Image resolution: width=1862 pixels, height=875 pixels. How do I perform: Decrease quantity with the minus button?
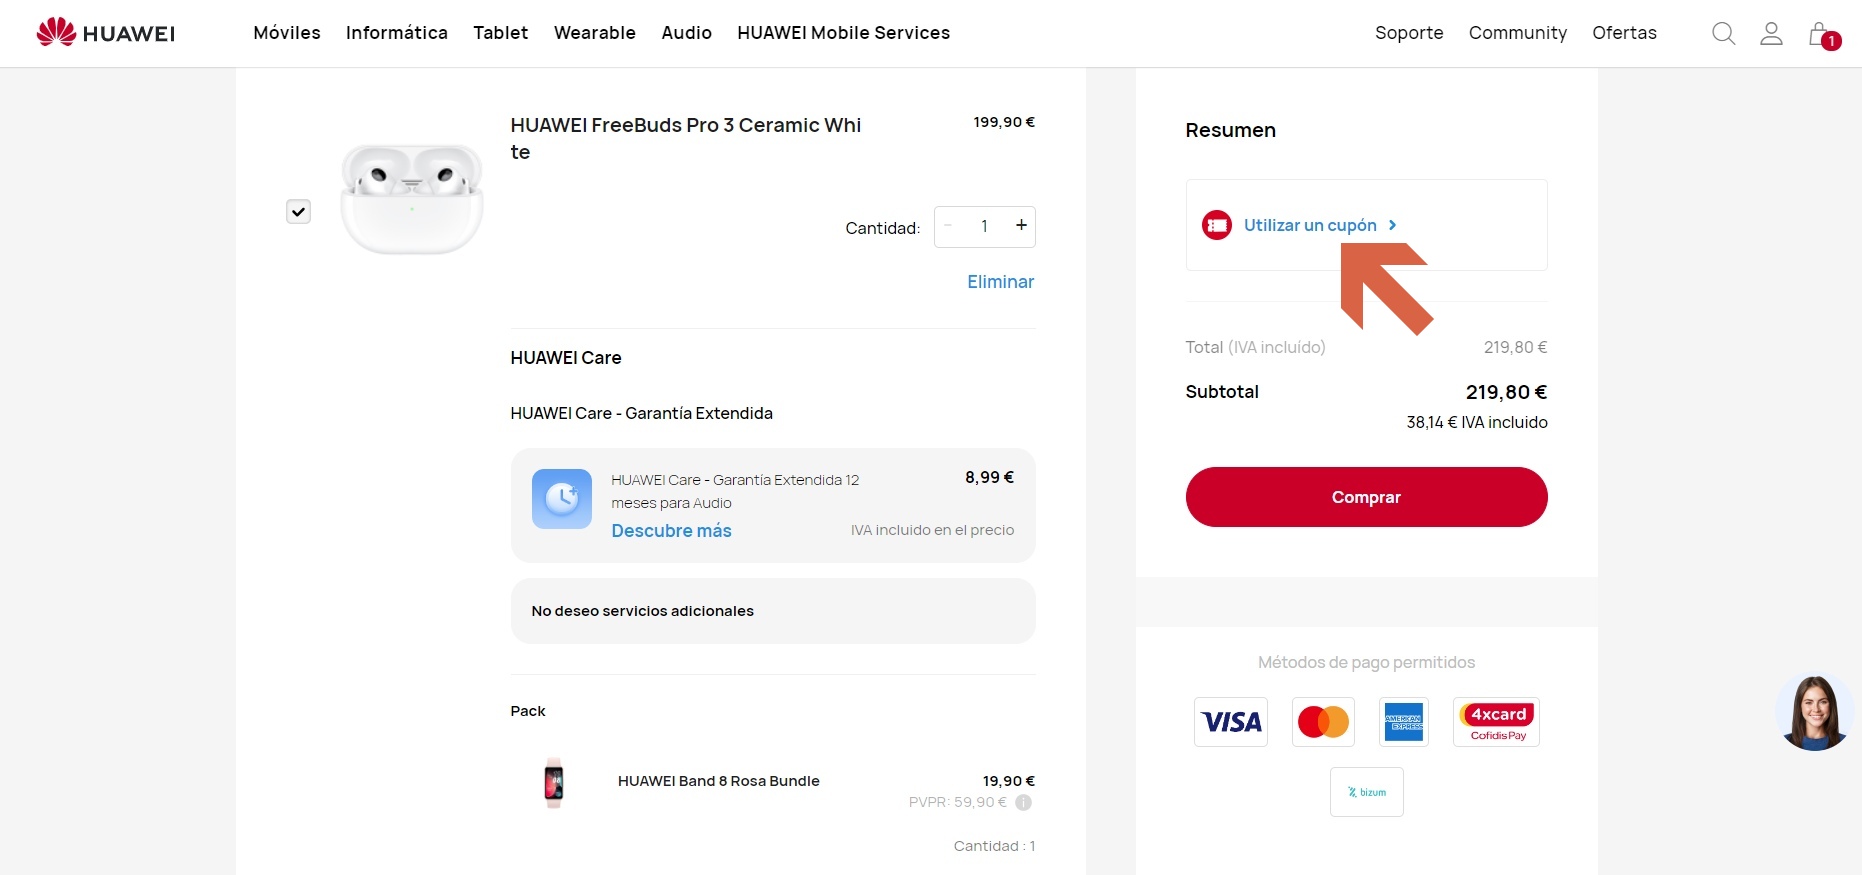(x=948, y=226)
